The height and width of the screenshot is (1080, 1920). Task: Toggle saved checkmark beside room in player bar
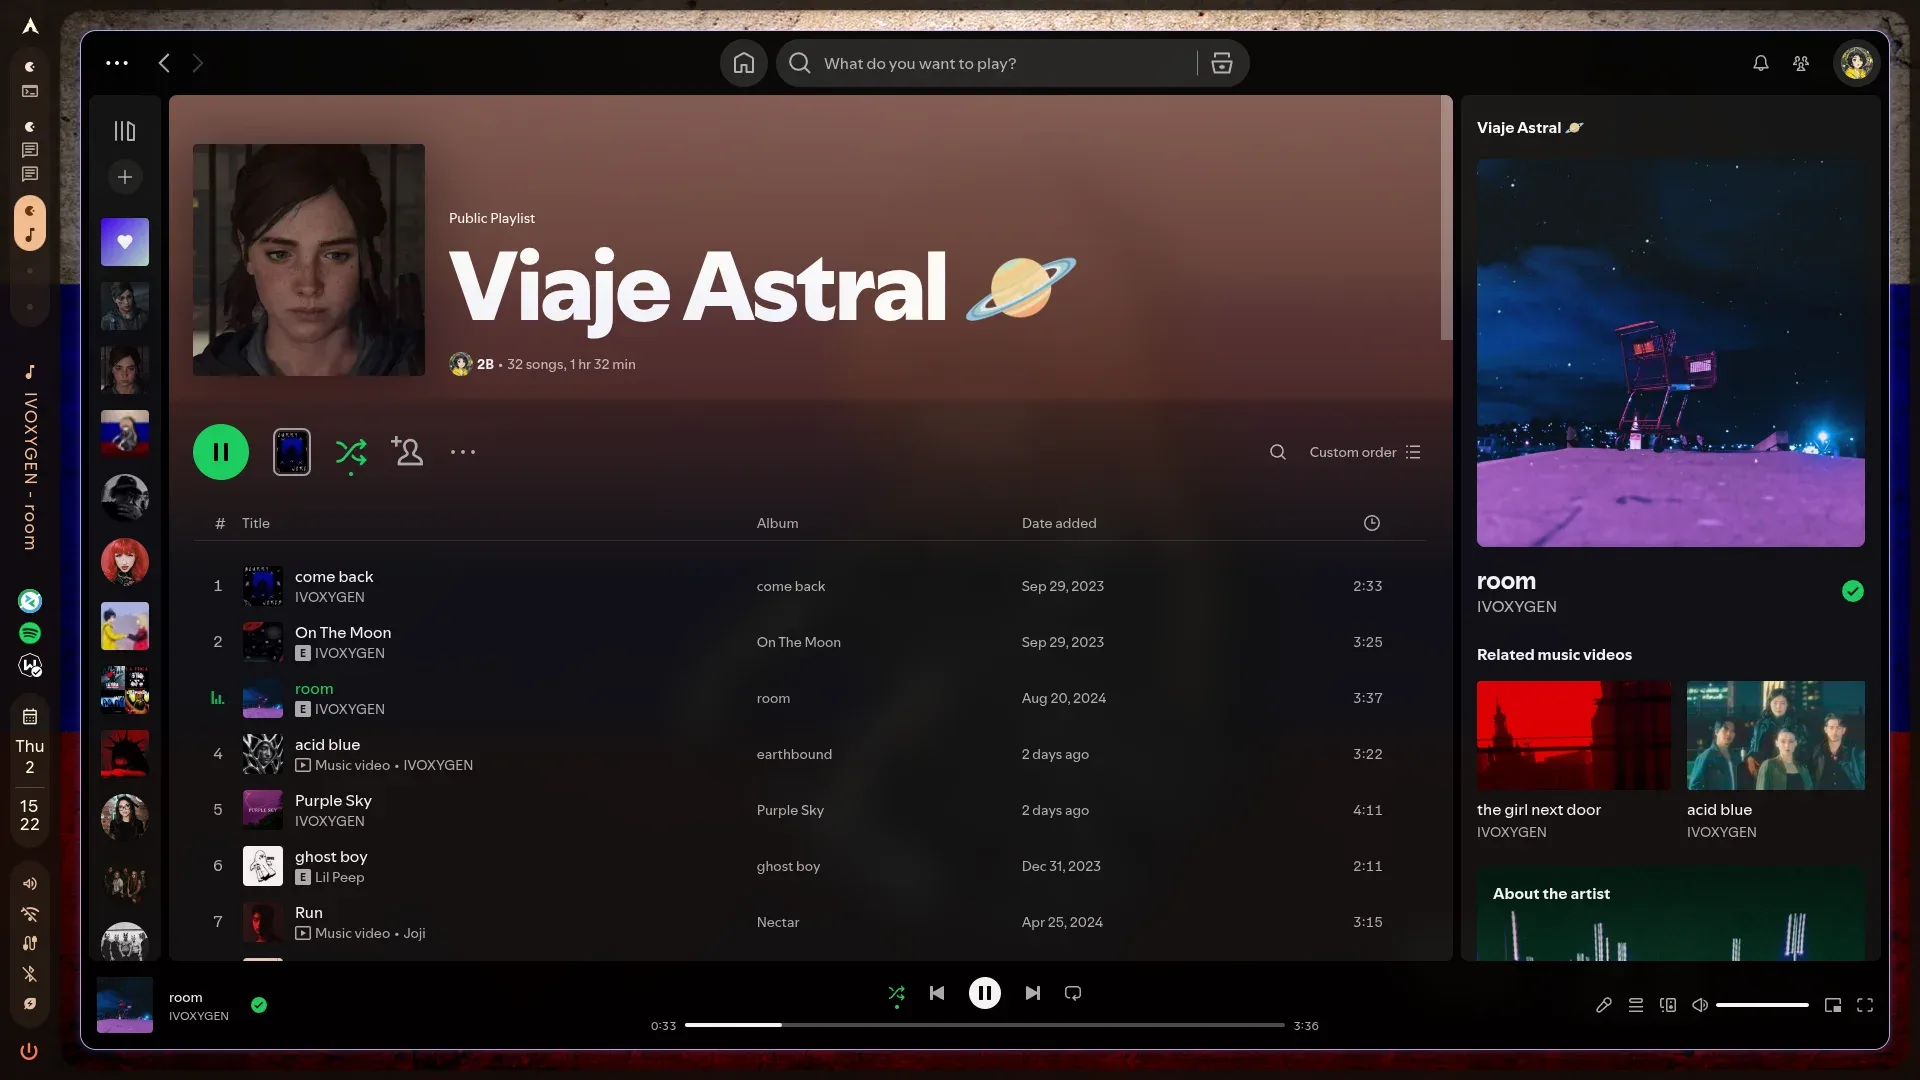point(259,1005)
